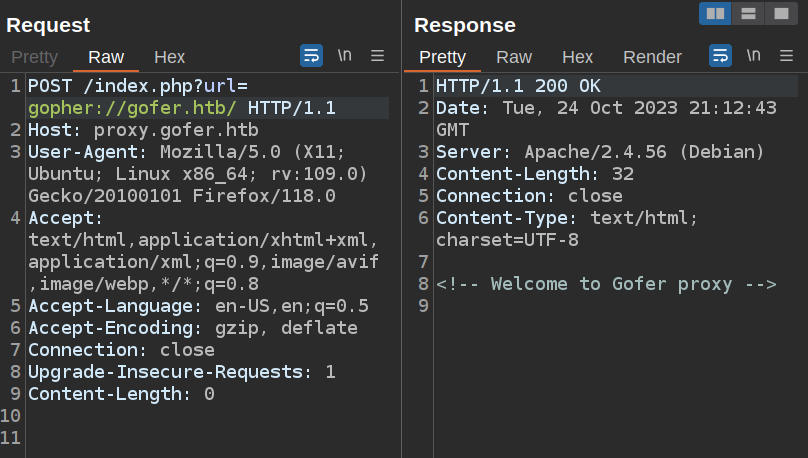
Task: Open the Hex tab in the Response panel
Action: [x=577, y=57]
